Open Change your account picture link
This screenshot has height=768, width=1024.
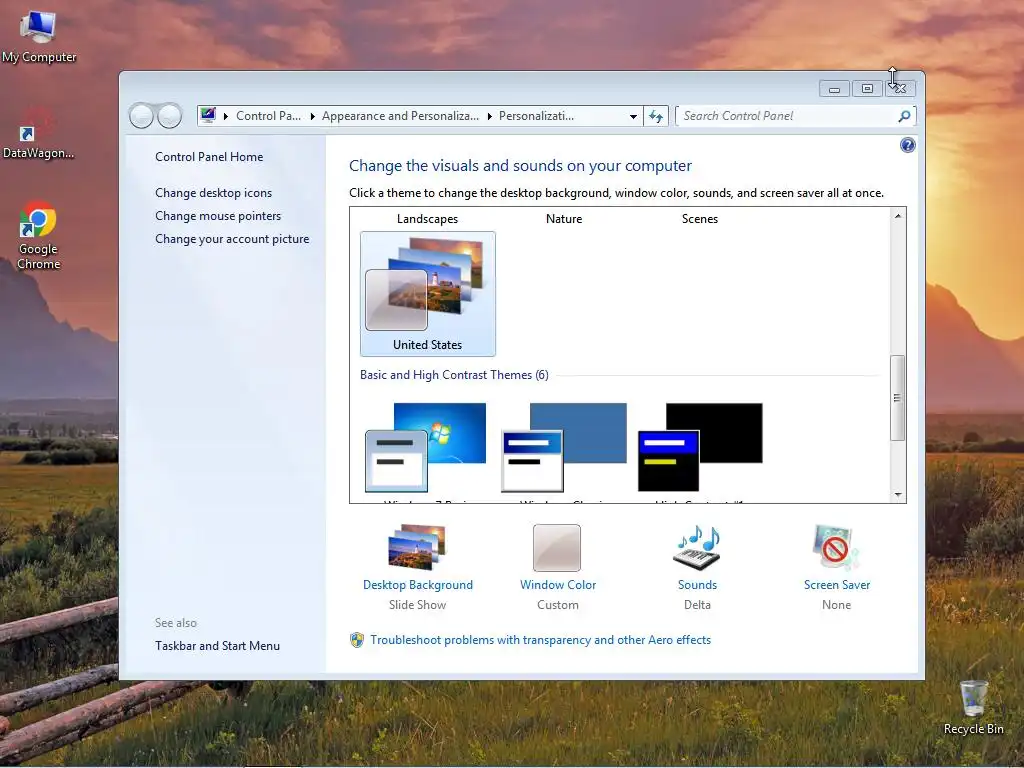232,239
